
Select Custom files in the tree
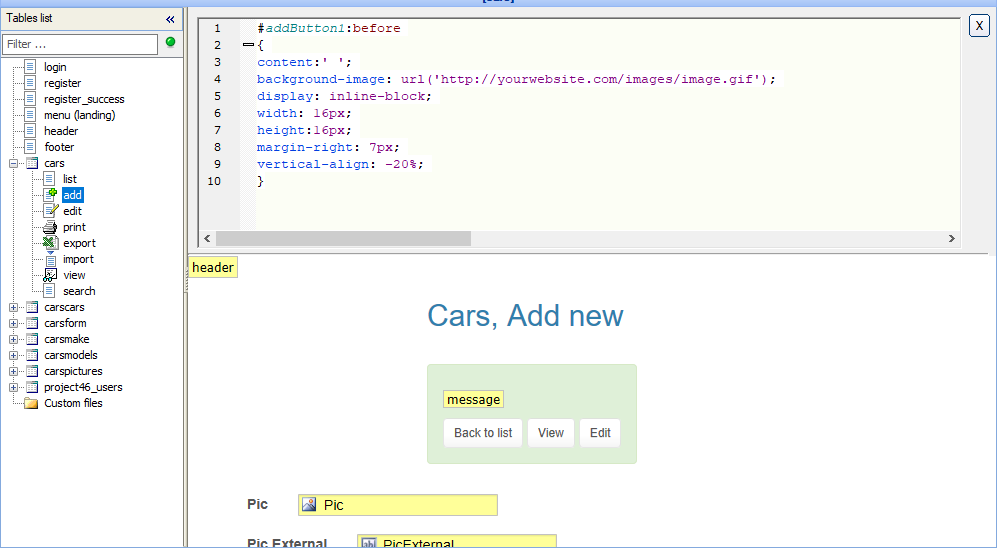coord(73,403)
